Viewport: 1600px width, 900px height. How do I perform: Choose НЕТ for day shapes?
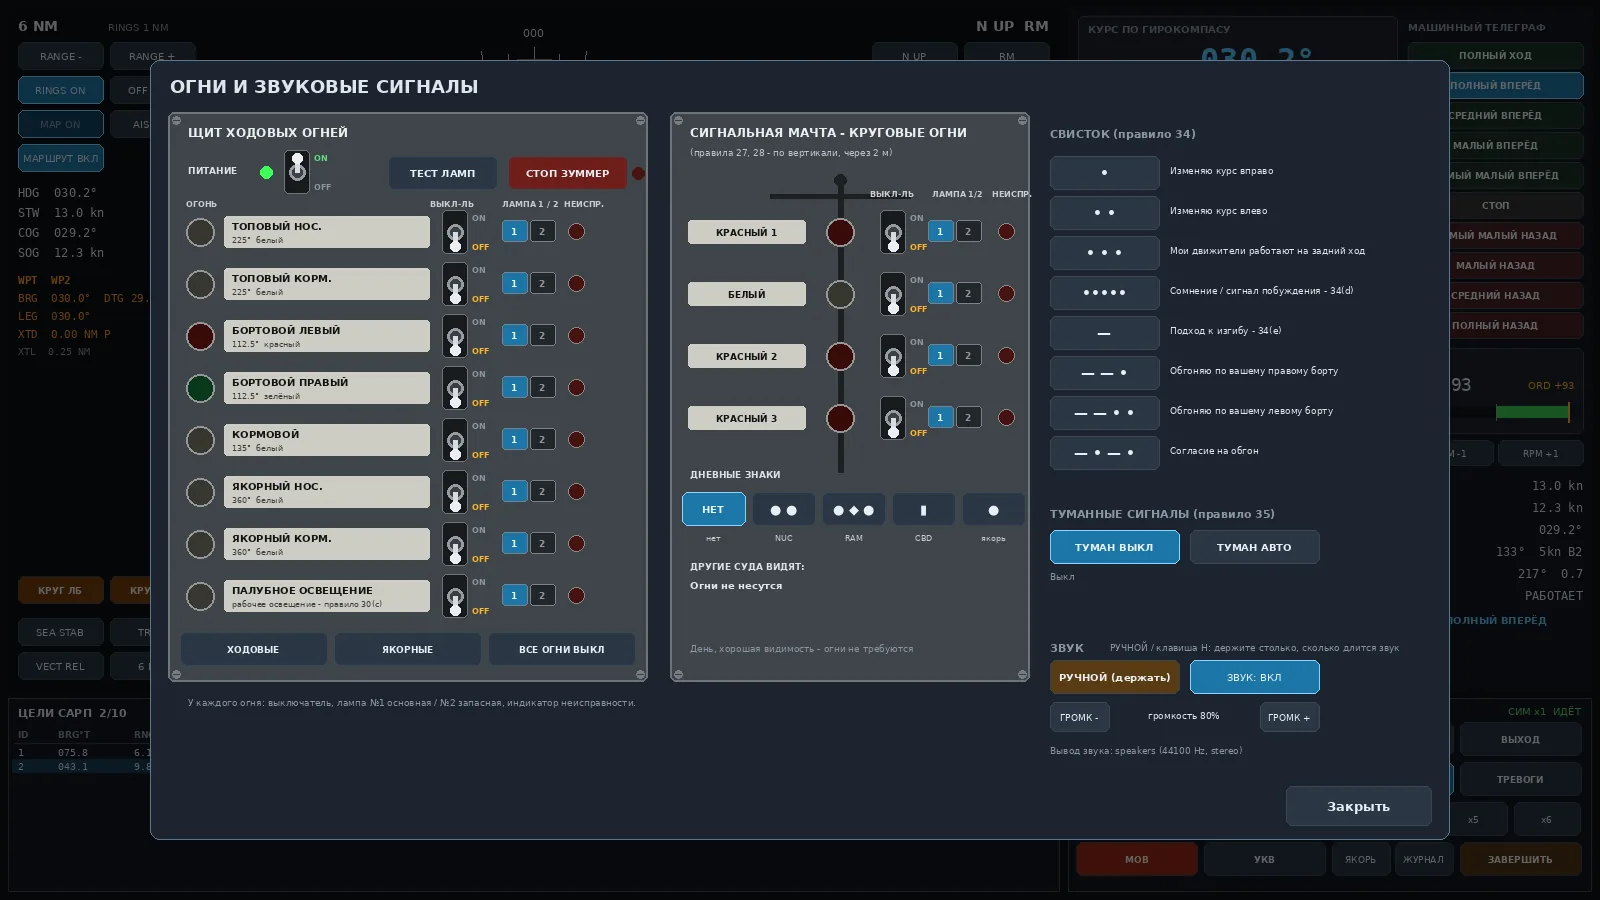pyautogui.click(x=713, y=509)
